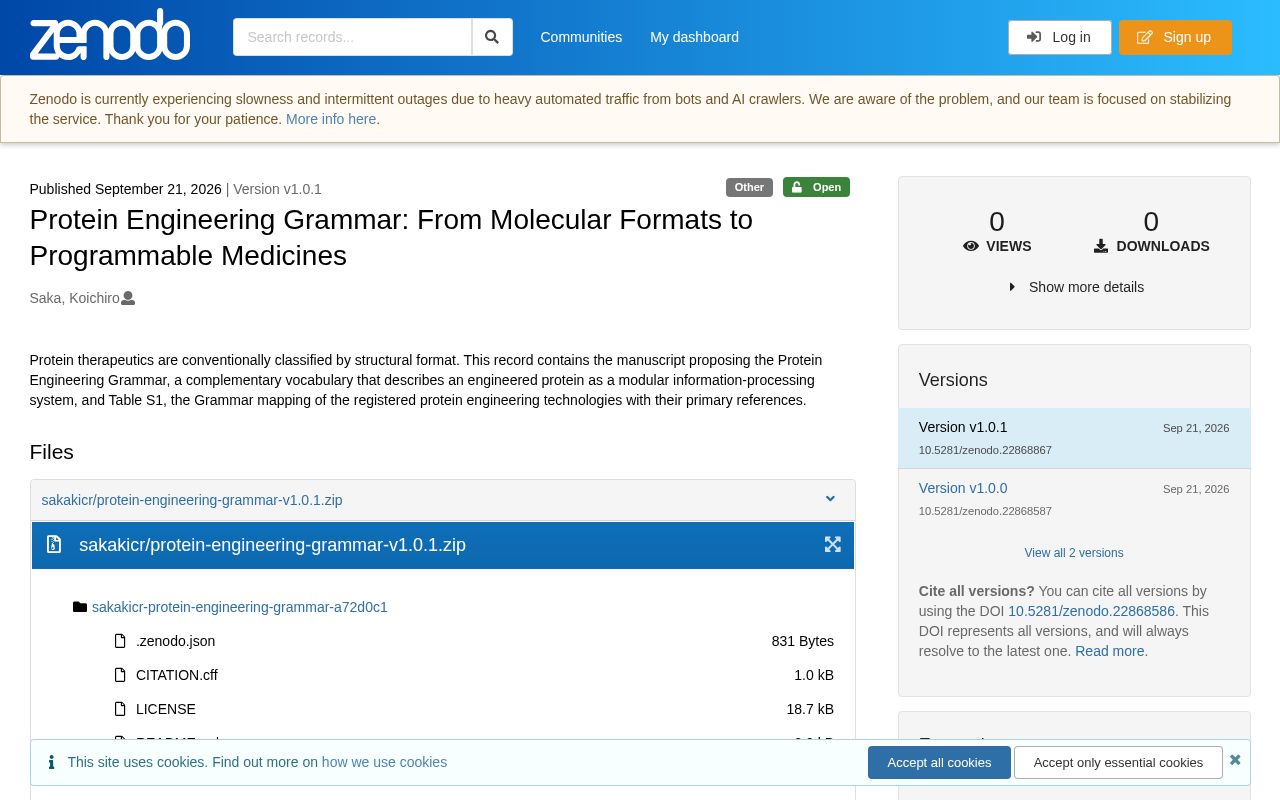Open My dashboard
This screenshot has width=1280, height=800.
[x=694, y=37]
